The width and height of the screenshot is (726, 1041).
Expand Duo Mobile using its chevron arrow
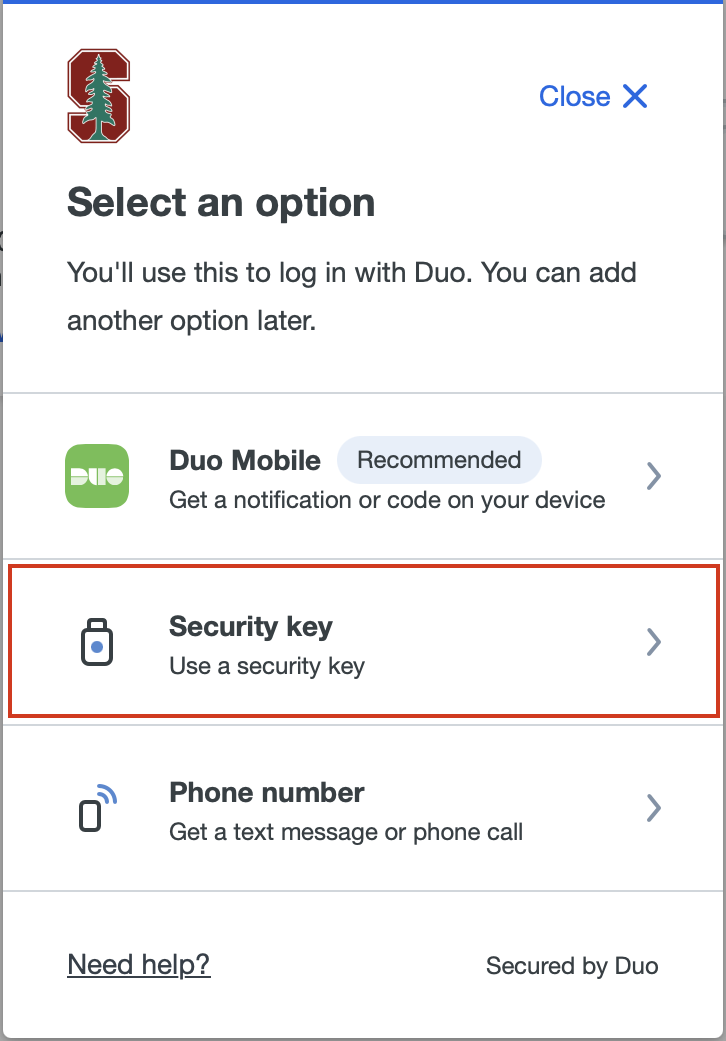coord(653,475)
